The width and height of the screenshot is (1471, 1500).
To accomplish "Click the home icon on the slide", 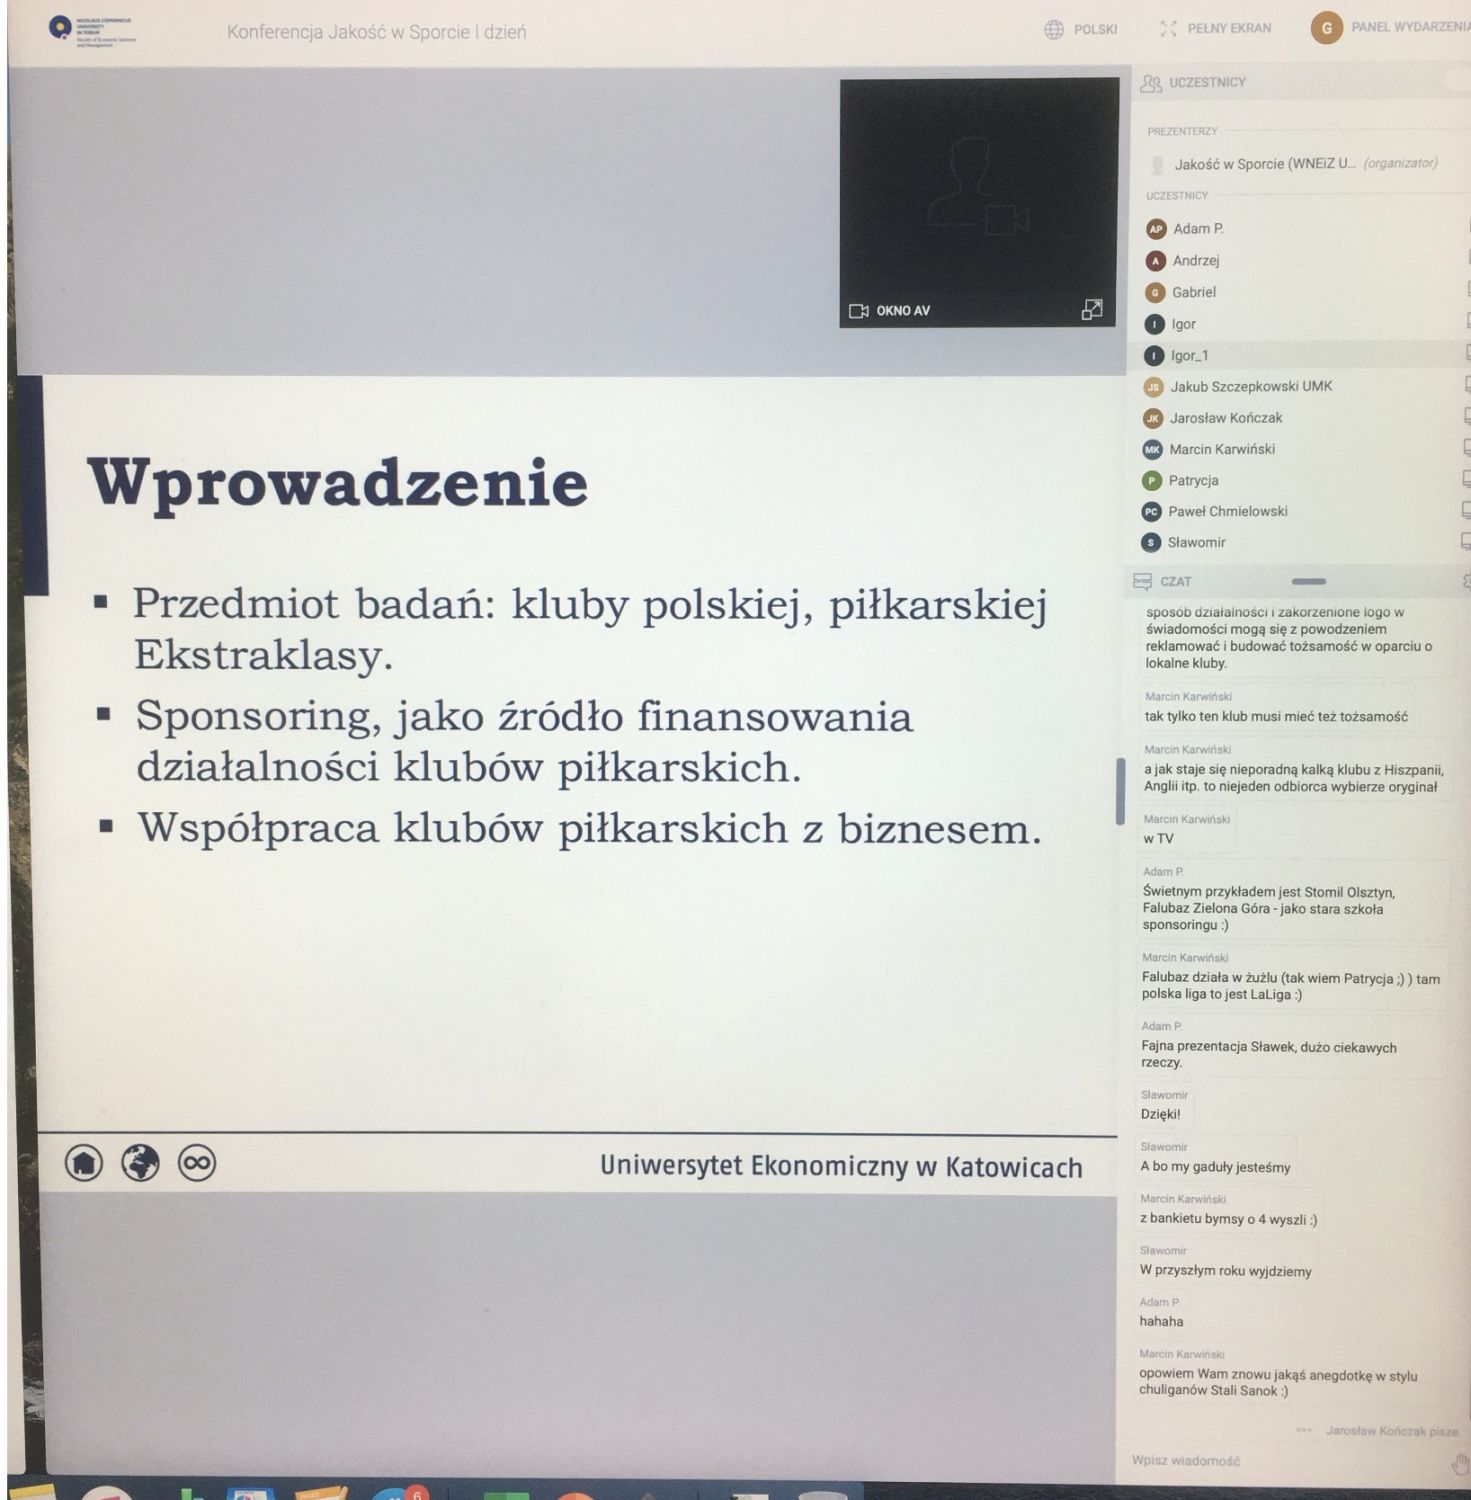I will pyautogui.click(x=84, y=1163).
